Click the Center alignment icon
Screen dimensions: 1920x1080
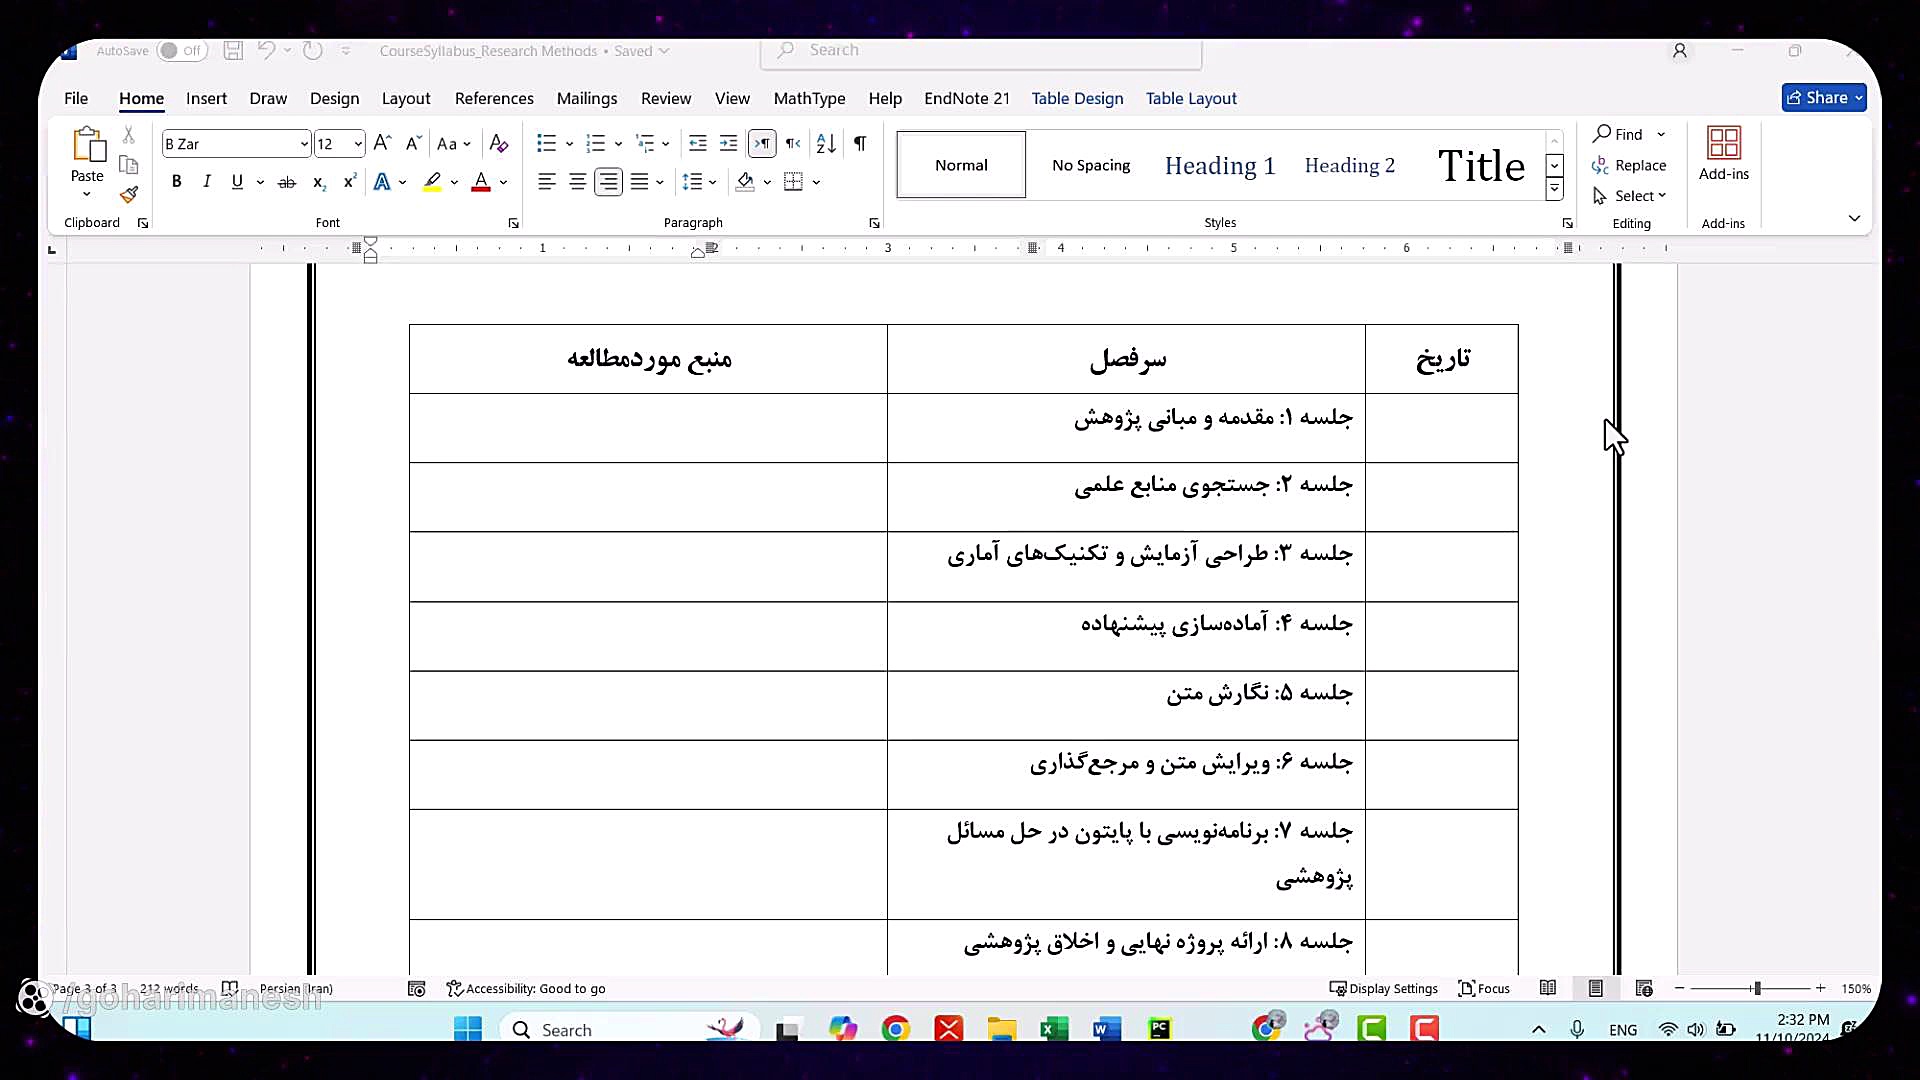(577, 182)
